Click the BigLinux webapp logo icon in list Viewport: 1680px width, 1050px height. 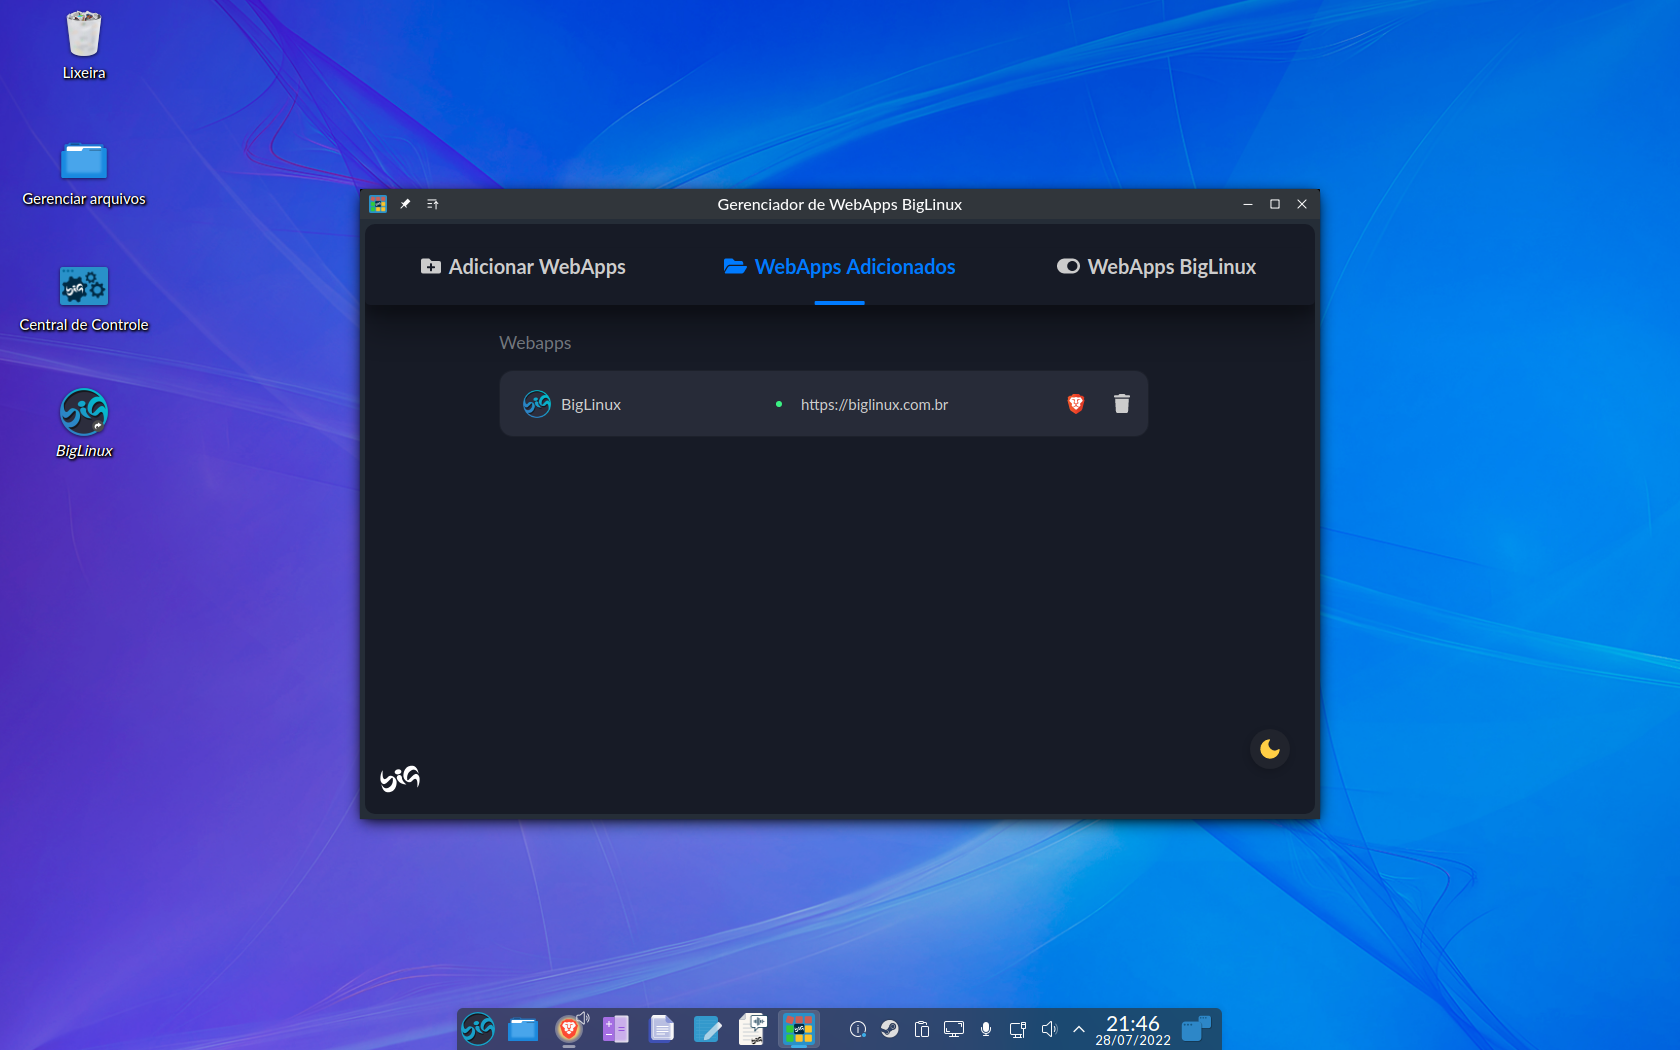[x=537, y=404]
